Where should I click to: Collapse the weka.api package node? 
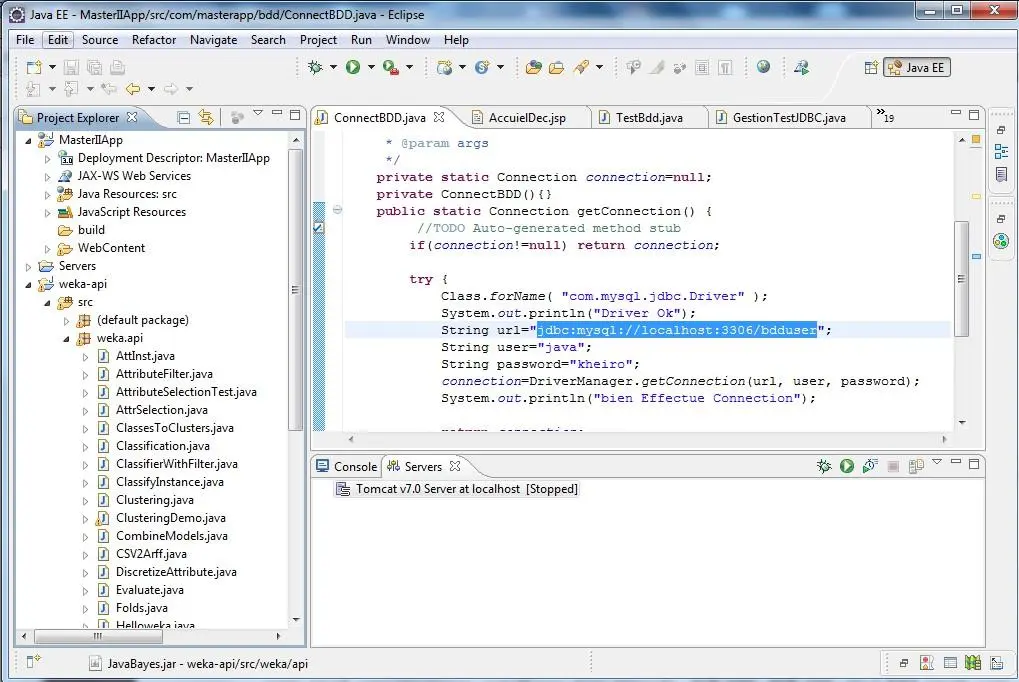(66, 338)
